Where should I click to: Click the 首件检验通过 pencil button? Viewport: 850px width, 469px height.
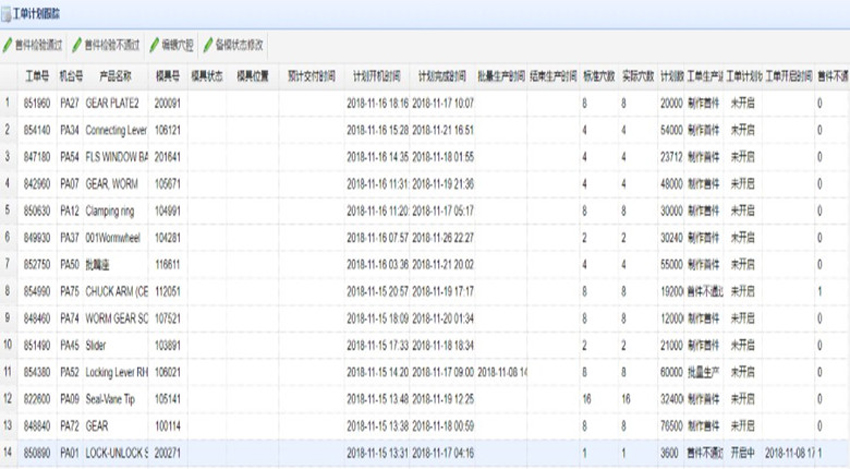[33, 45]
